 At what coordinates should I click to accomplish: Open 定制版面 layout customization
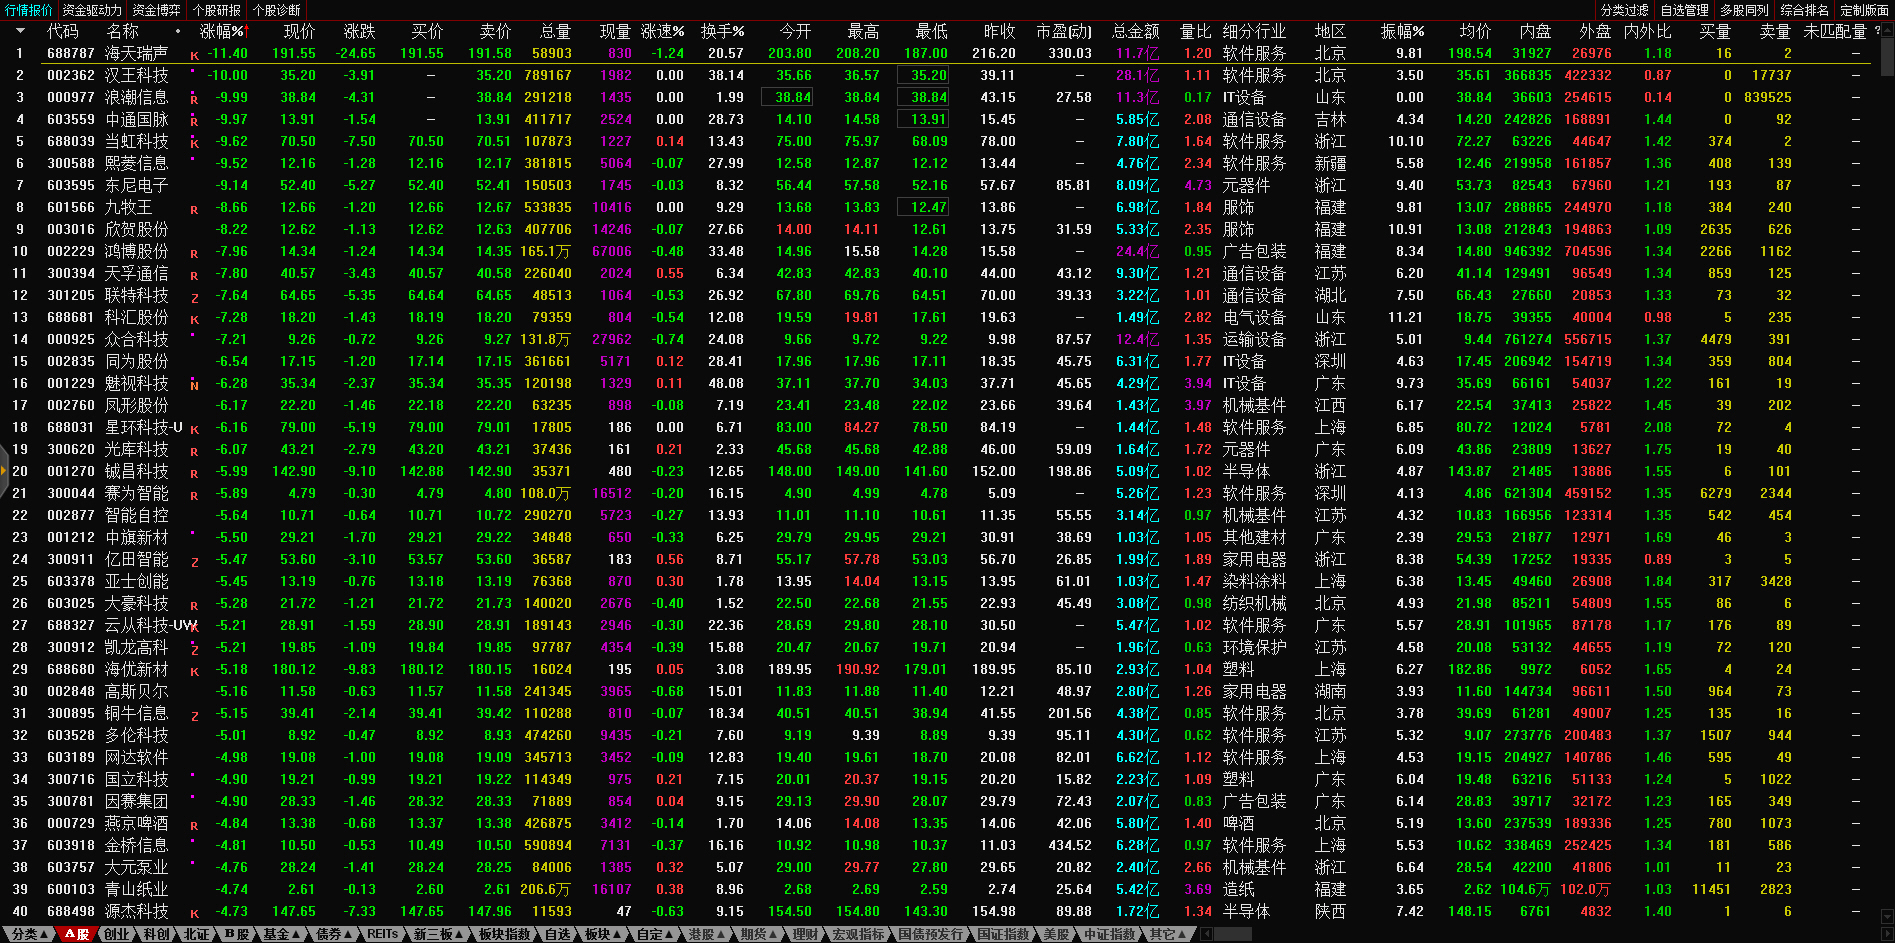click(1864, 10)
